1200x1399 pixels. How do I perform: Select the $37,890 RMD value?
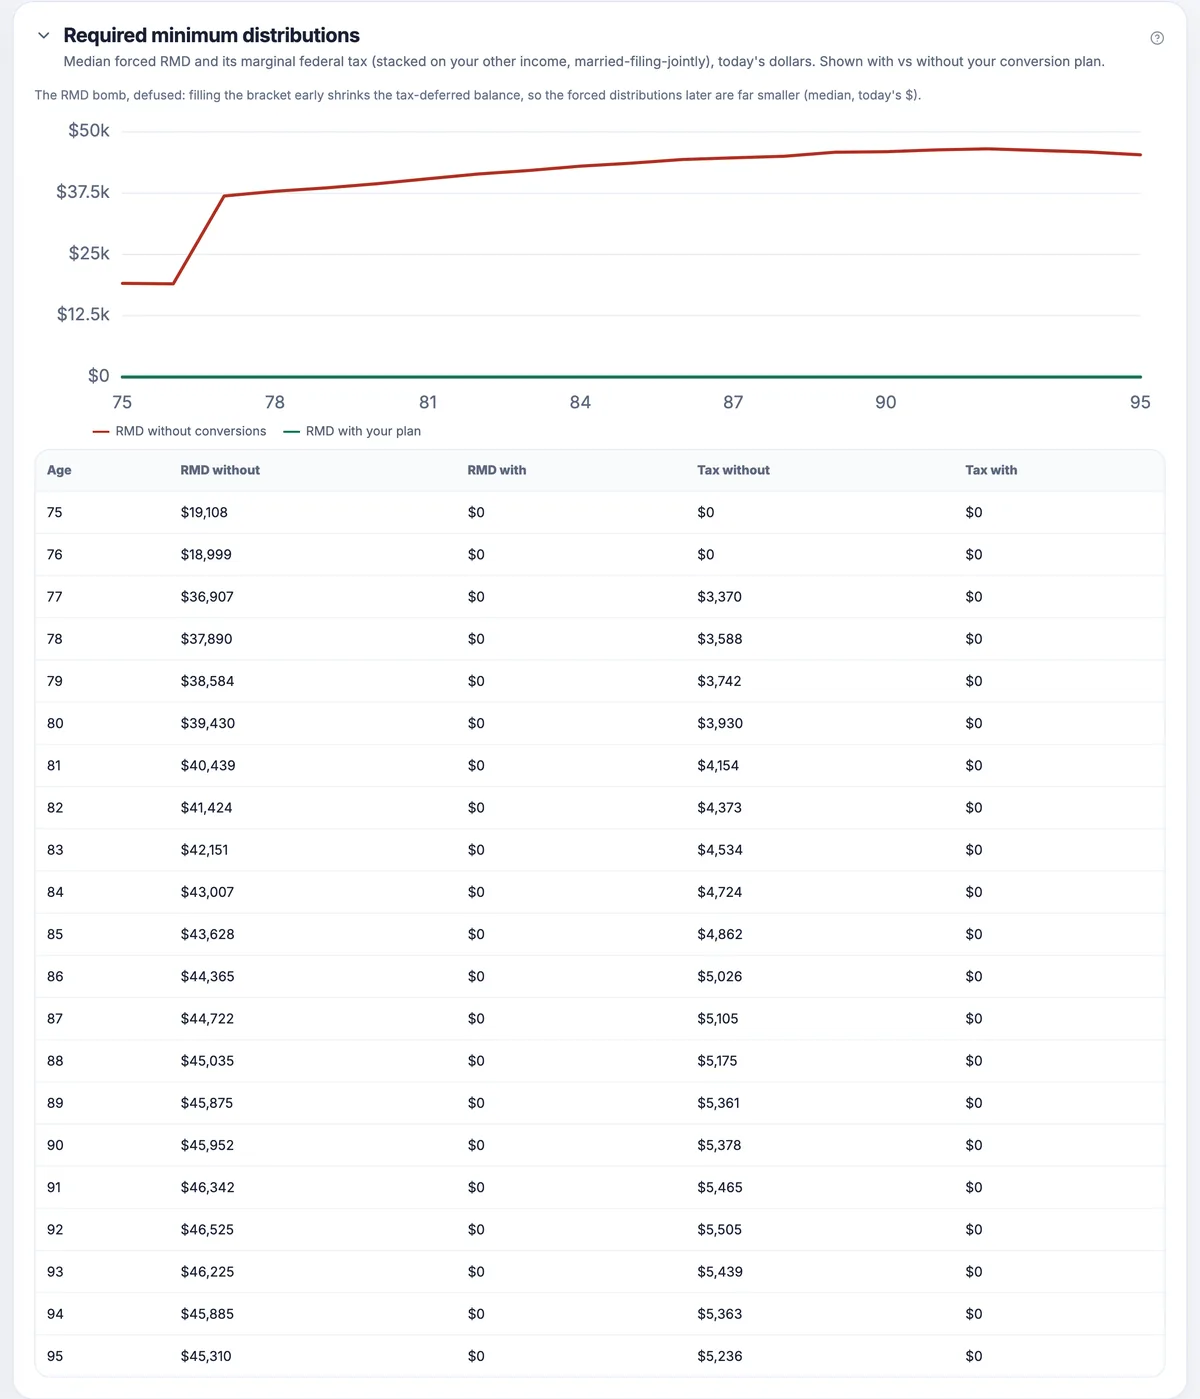(x=206, y=638)
